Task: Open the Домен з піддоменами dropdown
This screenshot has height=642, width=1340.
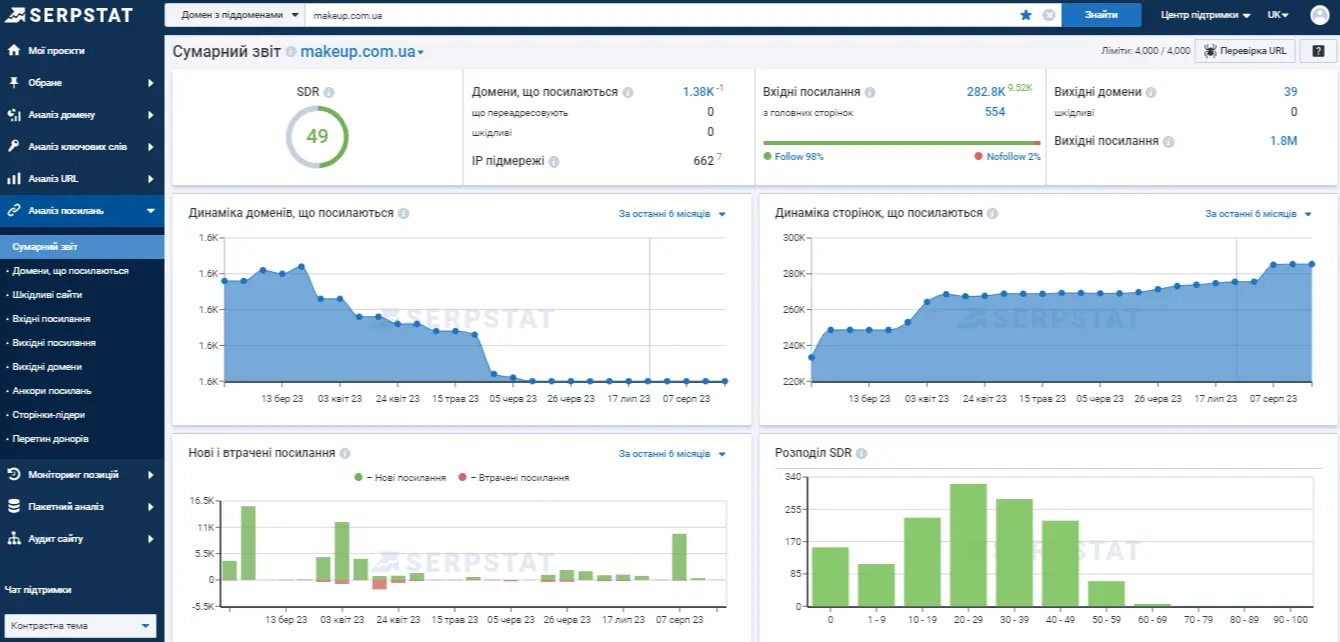Action: point(234,15)
